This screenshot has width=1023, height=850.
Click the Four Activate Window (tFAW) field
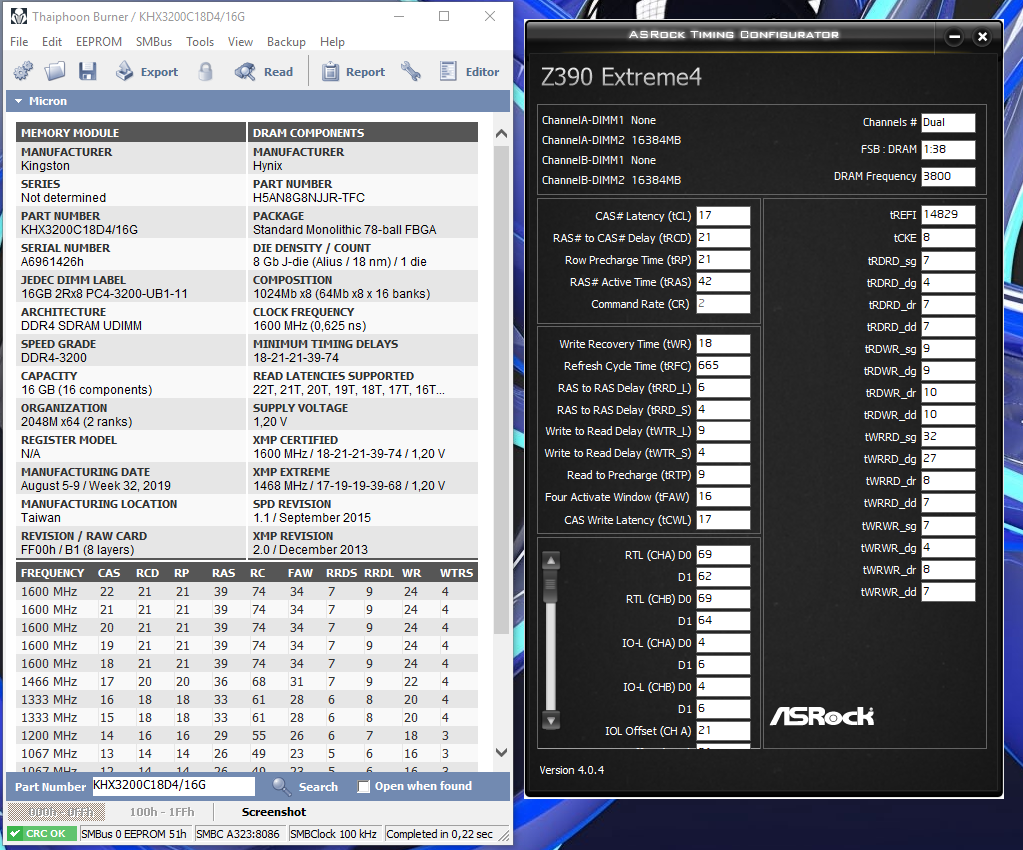pos(724,496)
